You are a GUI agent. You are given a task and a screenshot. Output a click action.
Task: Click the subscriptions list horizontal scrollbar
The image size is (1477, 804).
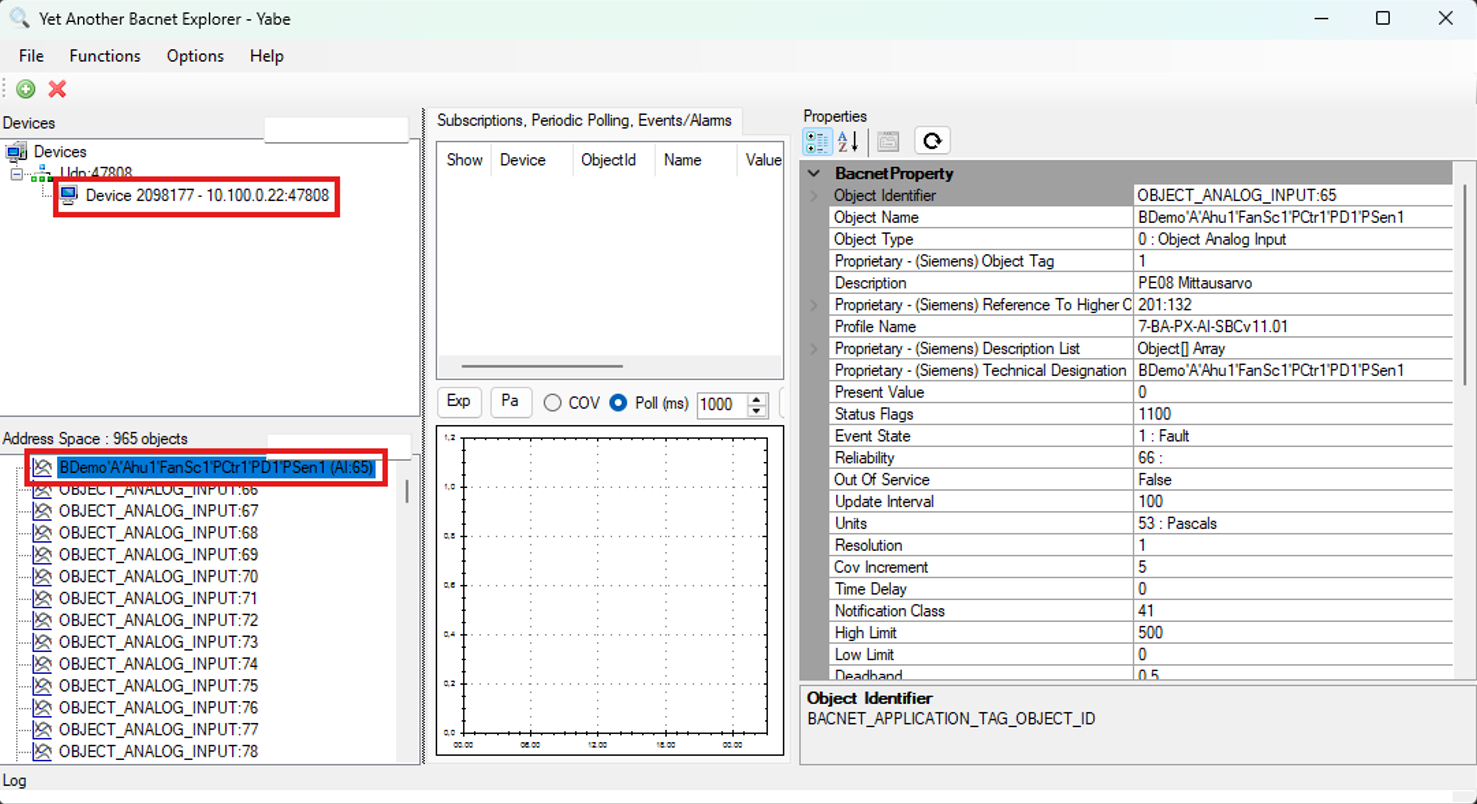tap(542, 366)
